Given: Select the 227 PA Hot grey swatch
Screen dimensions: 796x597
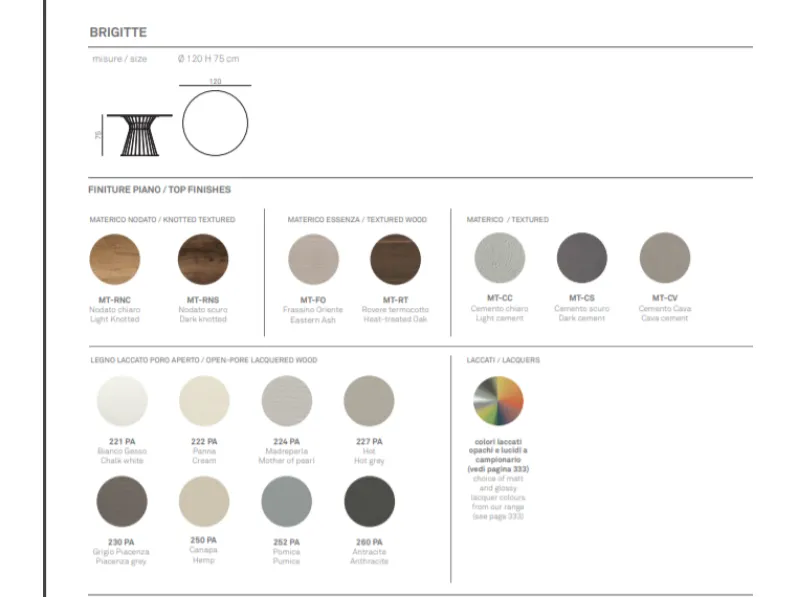Looking at the screenshot, I should [369, 401].
